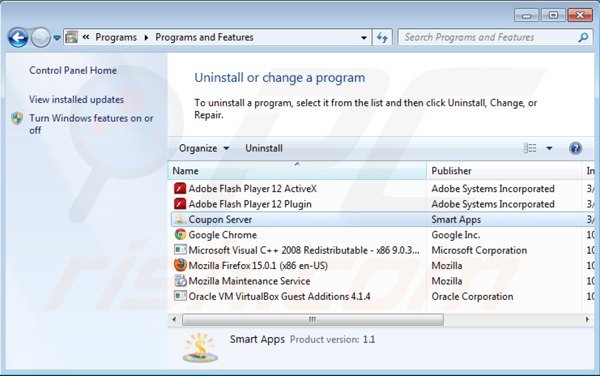The height and width of the screenshot is (376, 600).
Task: Click the magnifier search icon
Action: click(x=583, y=37)
